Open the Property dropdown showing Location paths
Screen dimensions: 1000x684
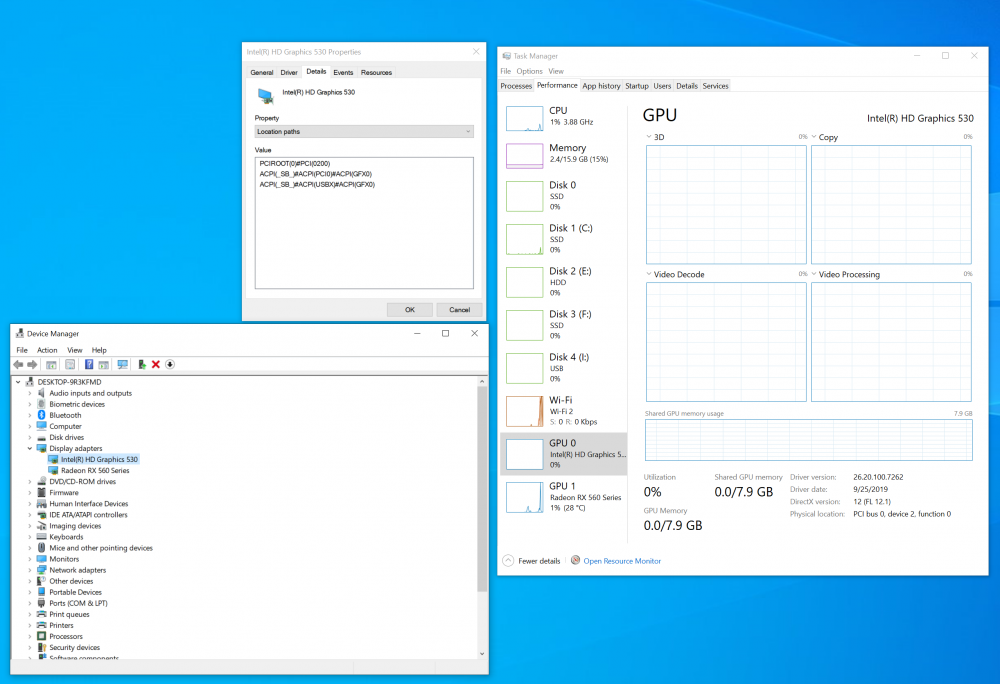pos(364,131)
